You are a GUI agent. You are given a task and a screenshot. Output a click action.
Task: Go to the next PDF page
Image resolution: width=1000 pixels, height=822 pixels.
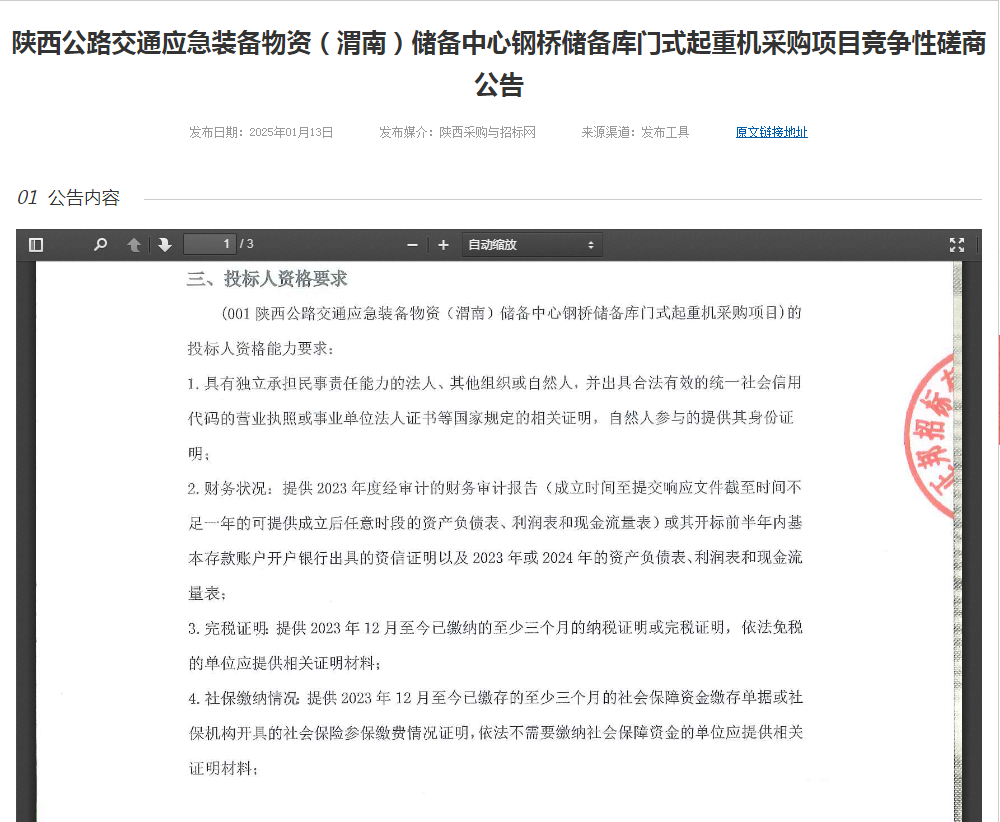pos(165,245)
